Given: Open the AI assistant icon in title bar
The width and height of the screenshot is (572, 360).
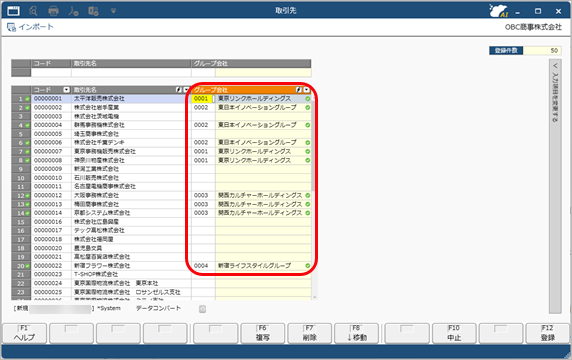Looking at the screenshot, I should [499, 11].
